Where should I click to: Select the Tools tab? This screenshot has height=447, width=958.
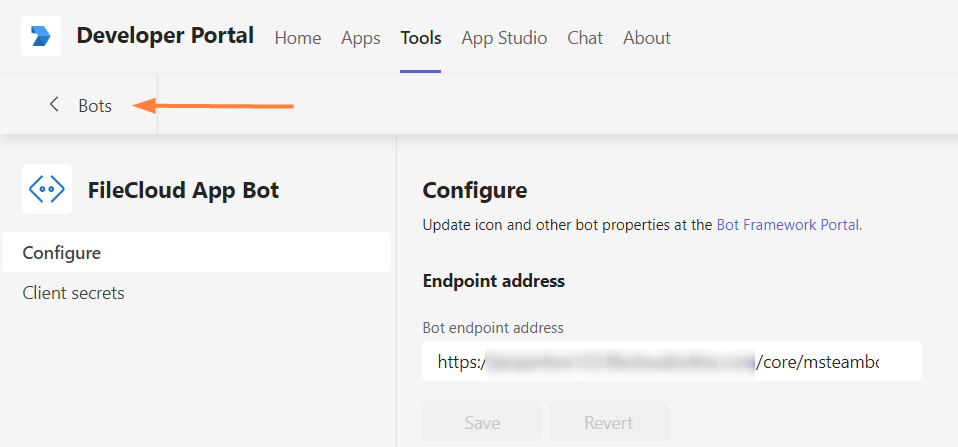point(421,38)
